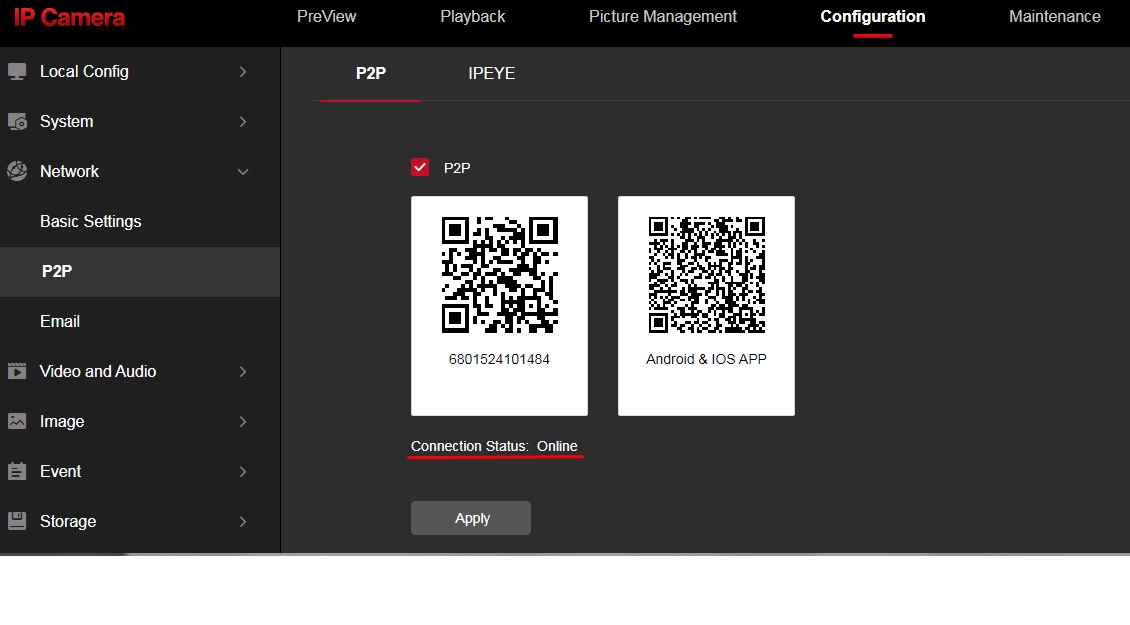
Task: Click the device ID QR code
Action: pos(499,275)
